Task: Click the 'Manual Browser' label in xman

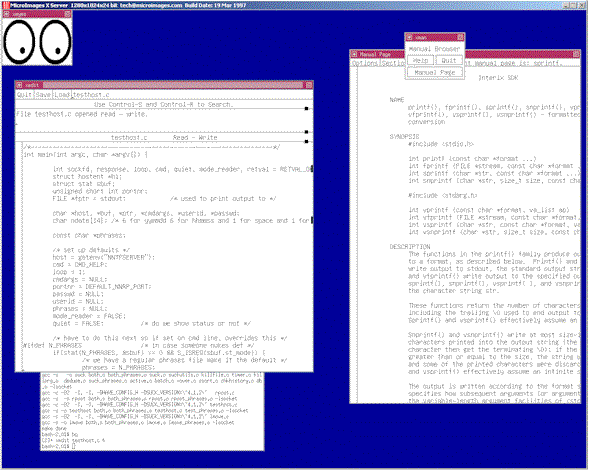Action: pyautogui.click(x=434, y=49)
